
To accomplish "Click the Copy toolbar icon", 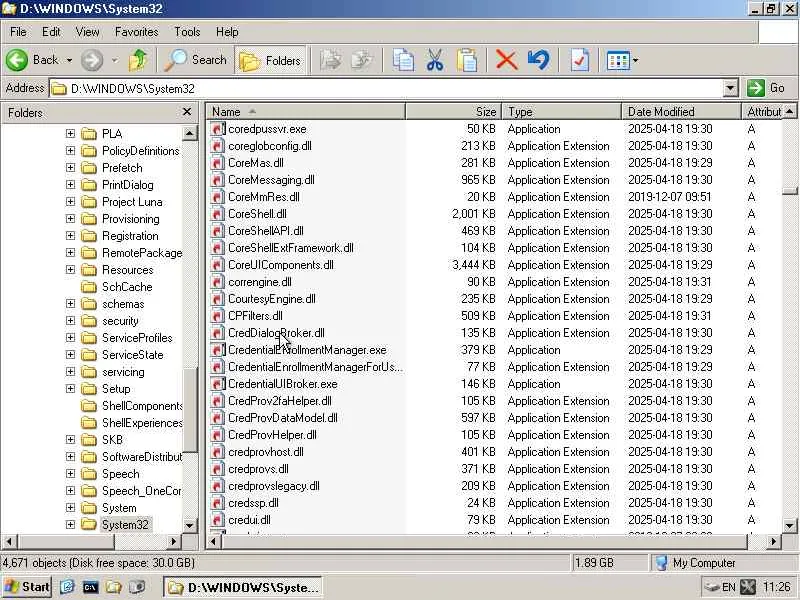I will tap(403, 60).
